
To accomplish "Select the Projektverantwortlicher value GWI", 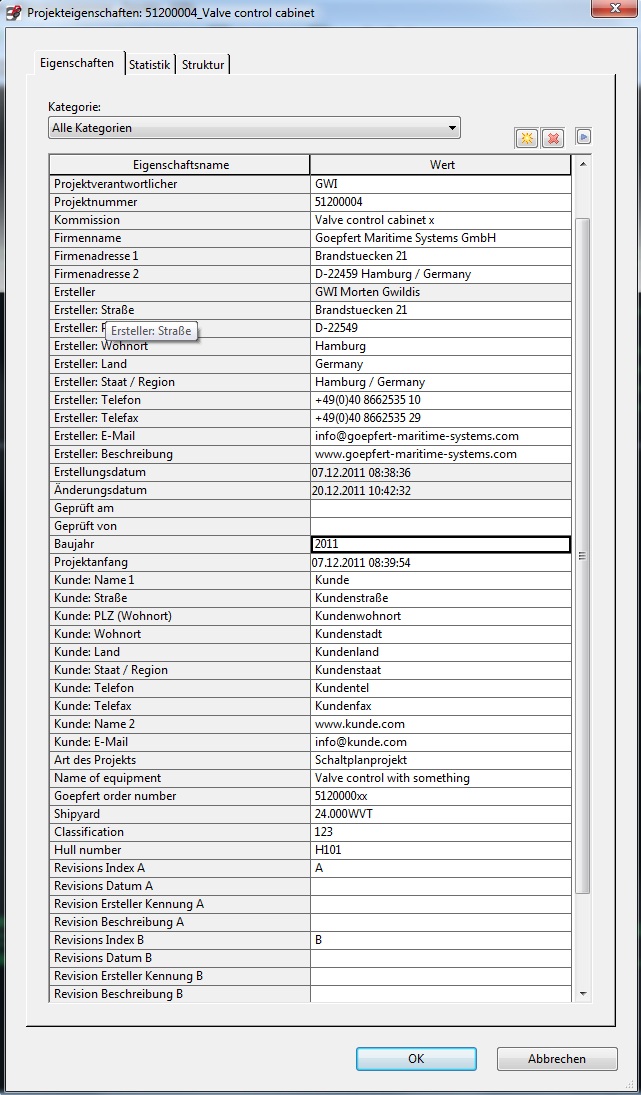I will pyautogui.click(x=441, y=184).
